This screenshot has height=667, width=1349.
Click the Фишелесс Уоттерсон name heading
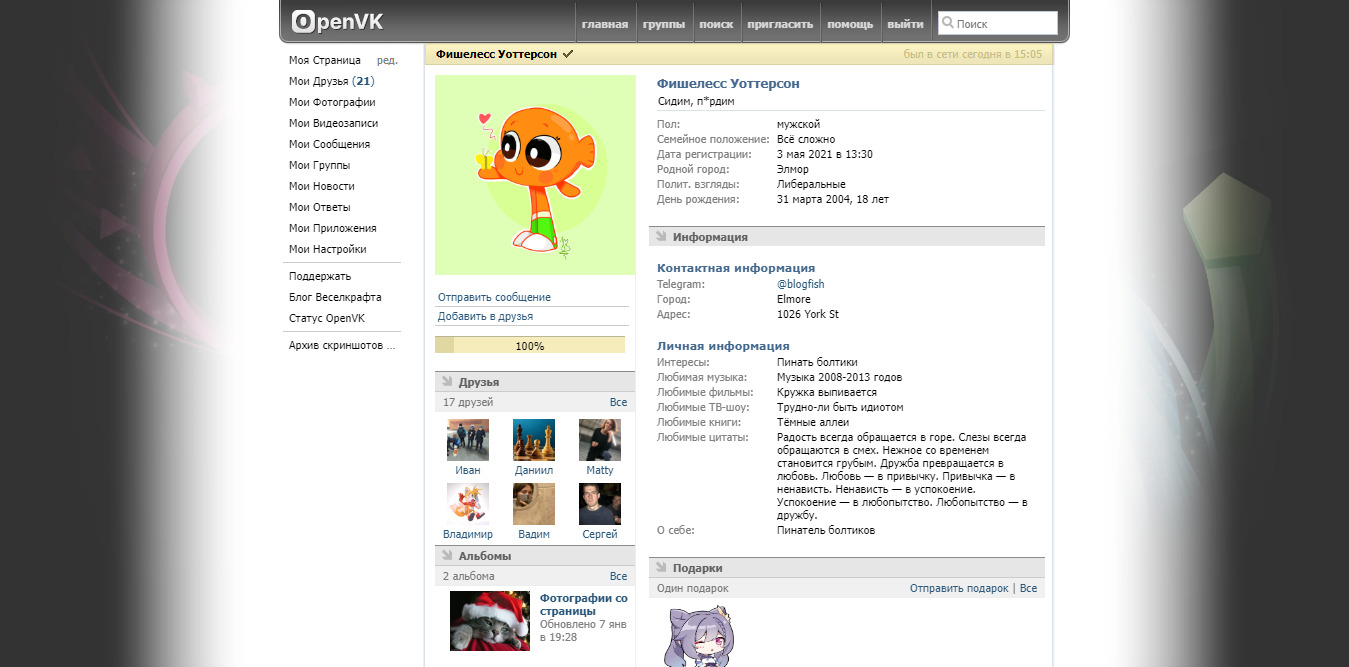tap(728, 83)
